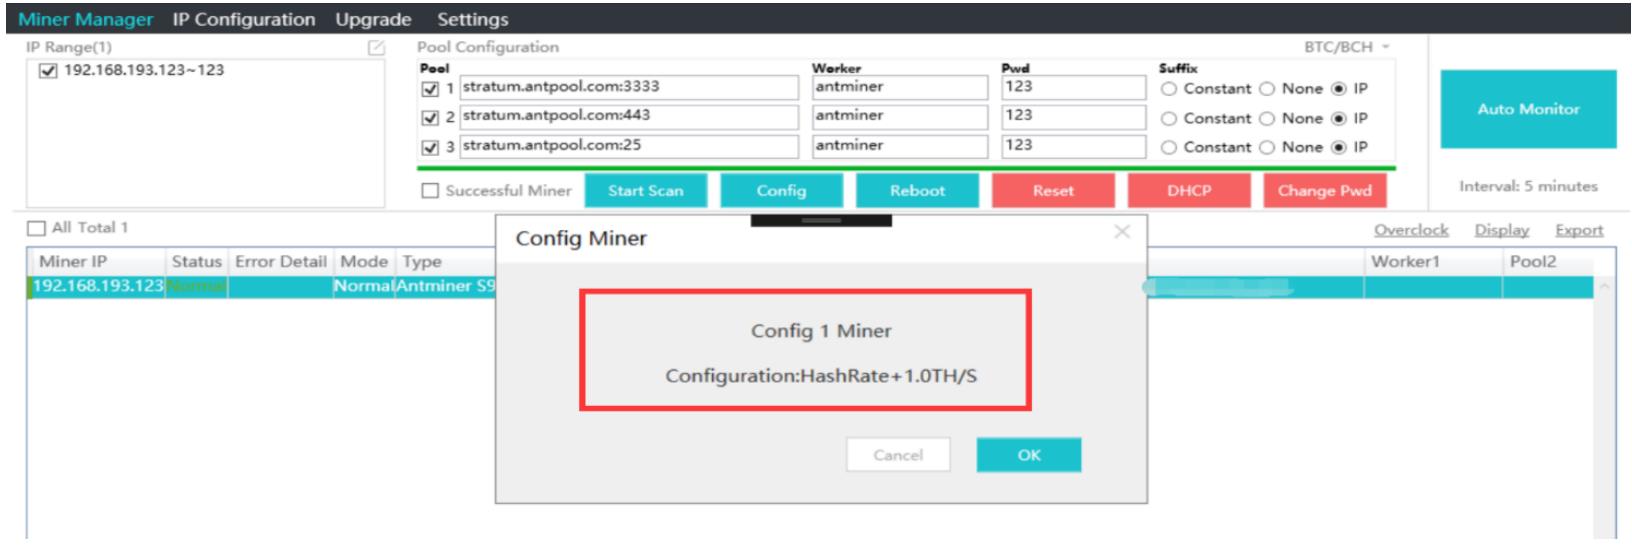This screenshot has height=551, width=1632.
Task: Open the Display link
Action: [x=1502, y=230]
